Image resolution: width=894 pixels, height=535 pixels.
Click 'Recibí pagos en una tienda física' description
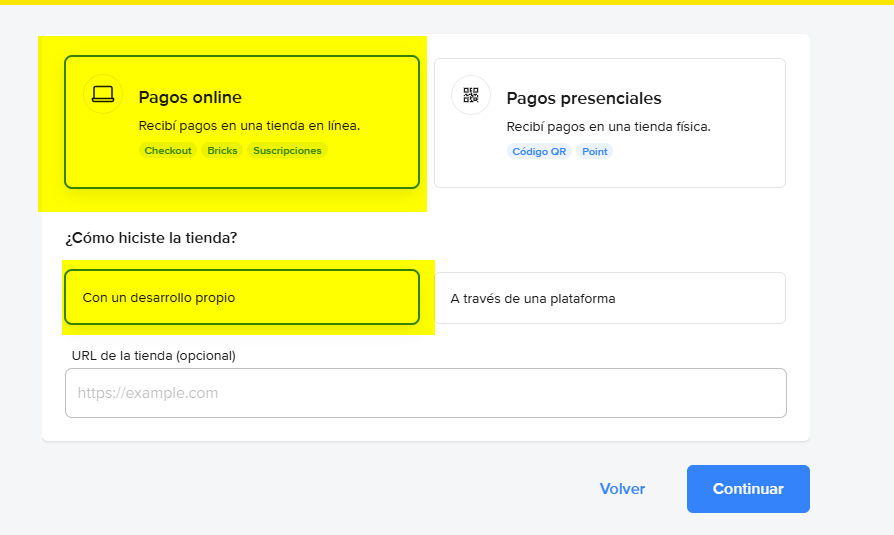608,127
